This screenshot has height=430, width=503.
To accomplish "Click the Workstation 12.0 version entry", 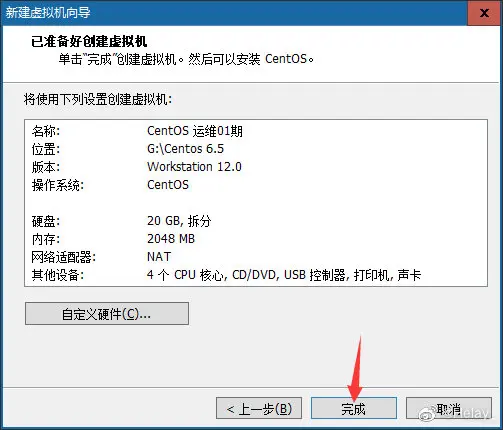I will [x=194, y=166].
